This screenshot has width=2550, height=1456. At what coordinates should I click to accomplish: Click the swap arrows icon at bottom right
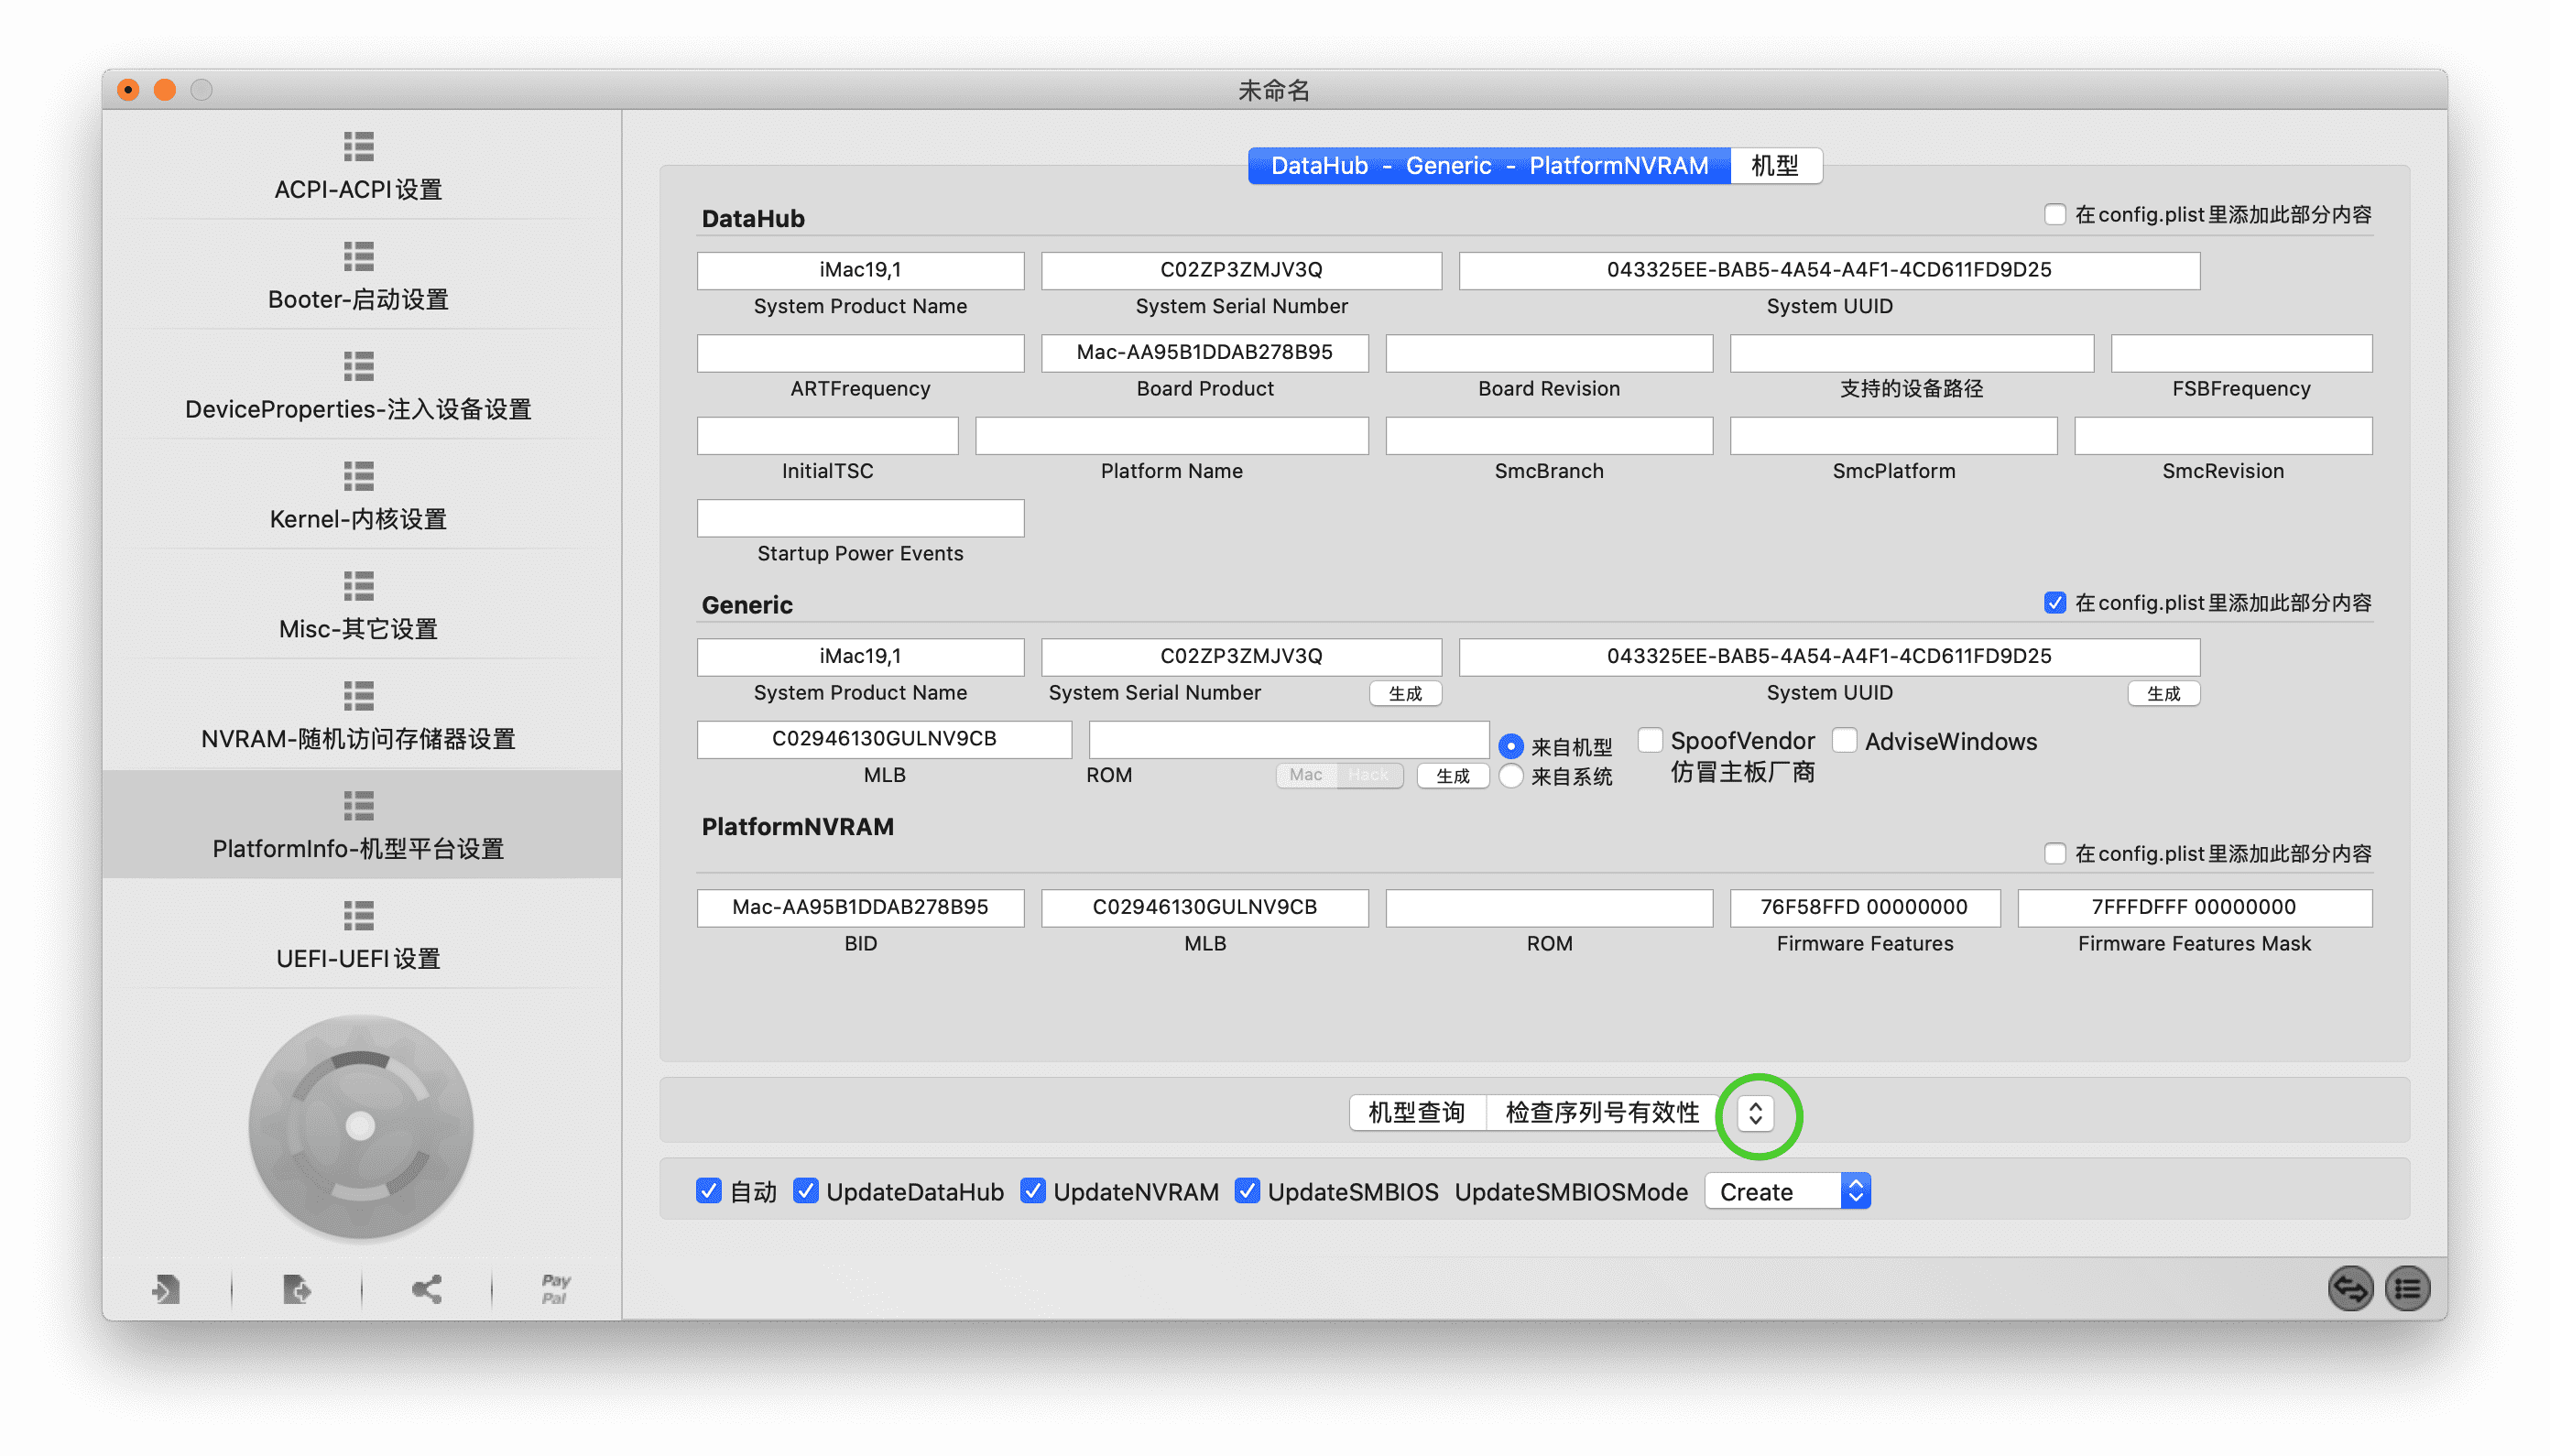(x=2350, y=1288)
